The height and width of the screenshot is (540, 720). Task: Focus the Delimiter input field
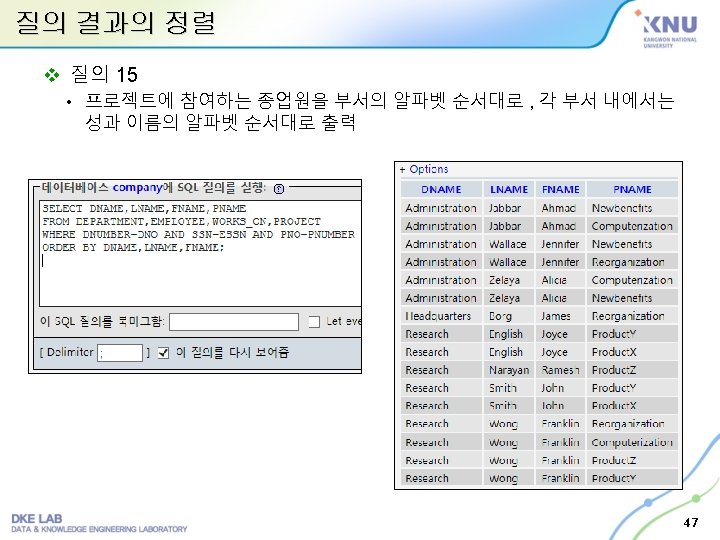click(120, 353)
